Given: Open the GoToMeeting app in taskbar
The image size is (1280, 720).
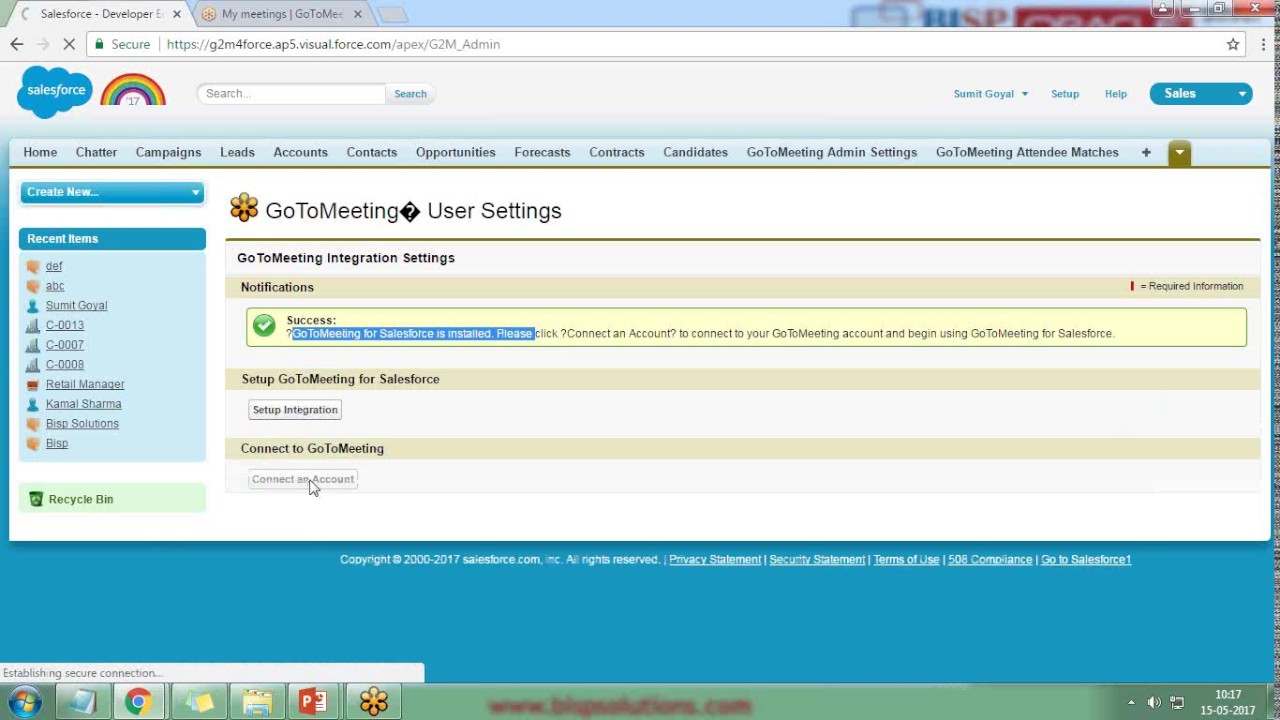Looking at the screenshot, I should [x=374, y=702].
